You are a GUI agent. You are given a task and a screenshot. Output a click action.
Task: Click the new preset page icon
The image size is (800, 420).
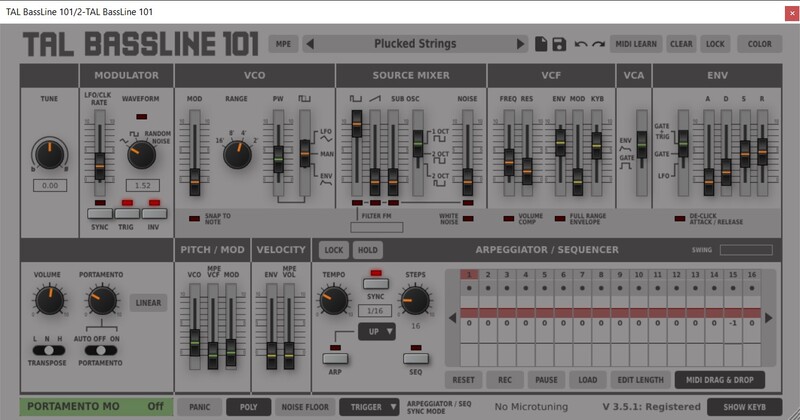click(x=541, y=44)
